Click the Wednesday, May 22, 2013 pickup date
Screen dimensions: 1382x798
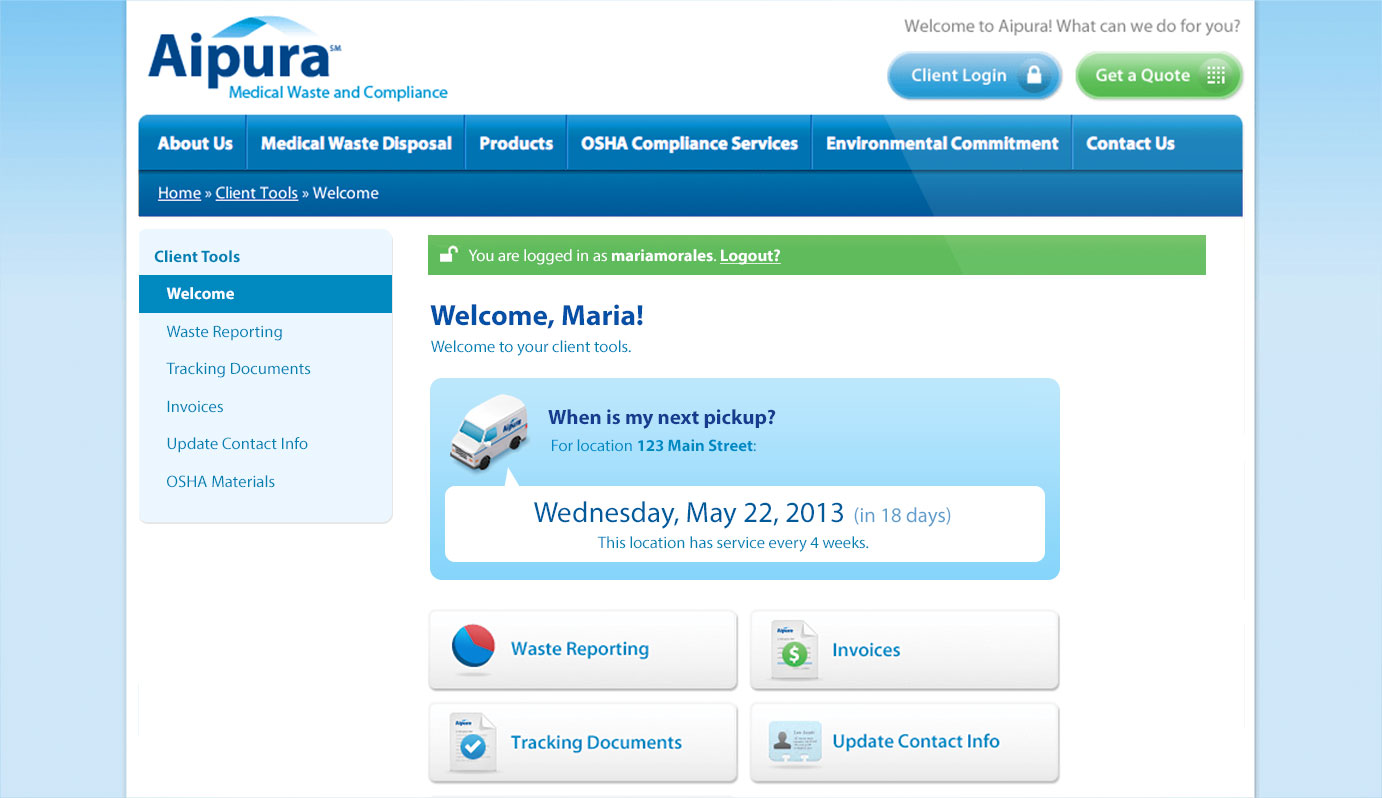click(x=689, y=513)
